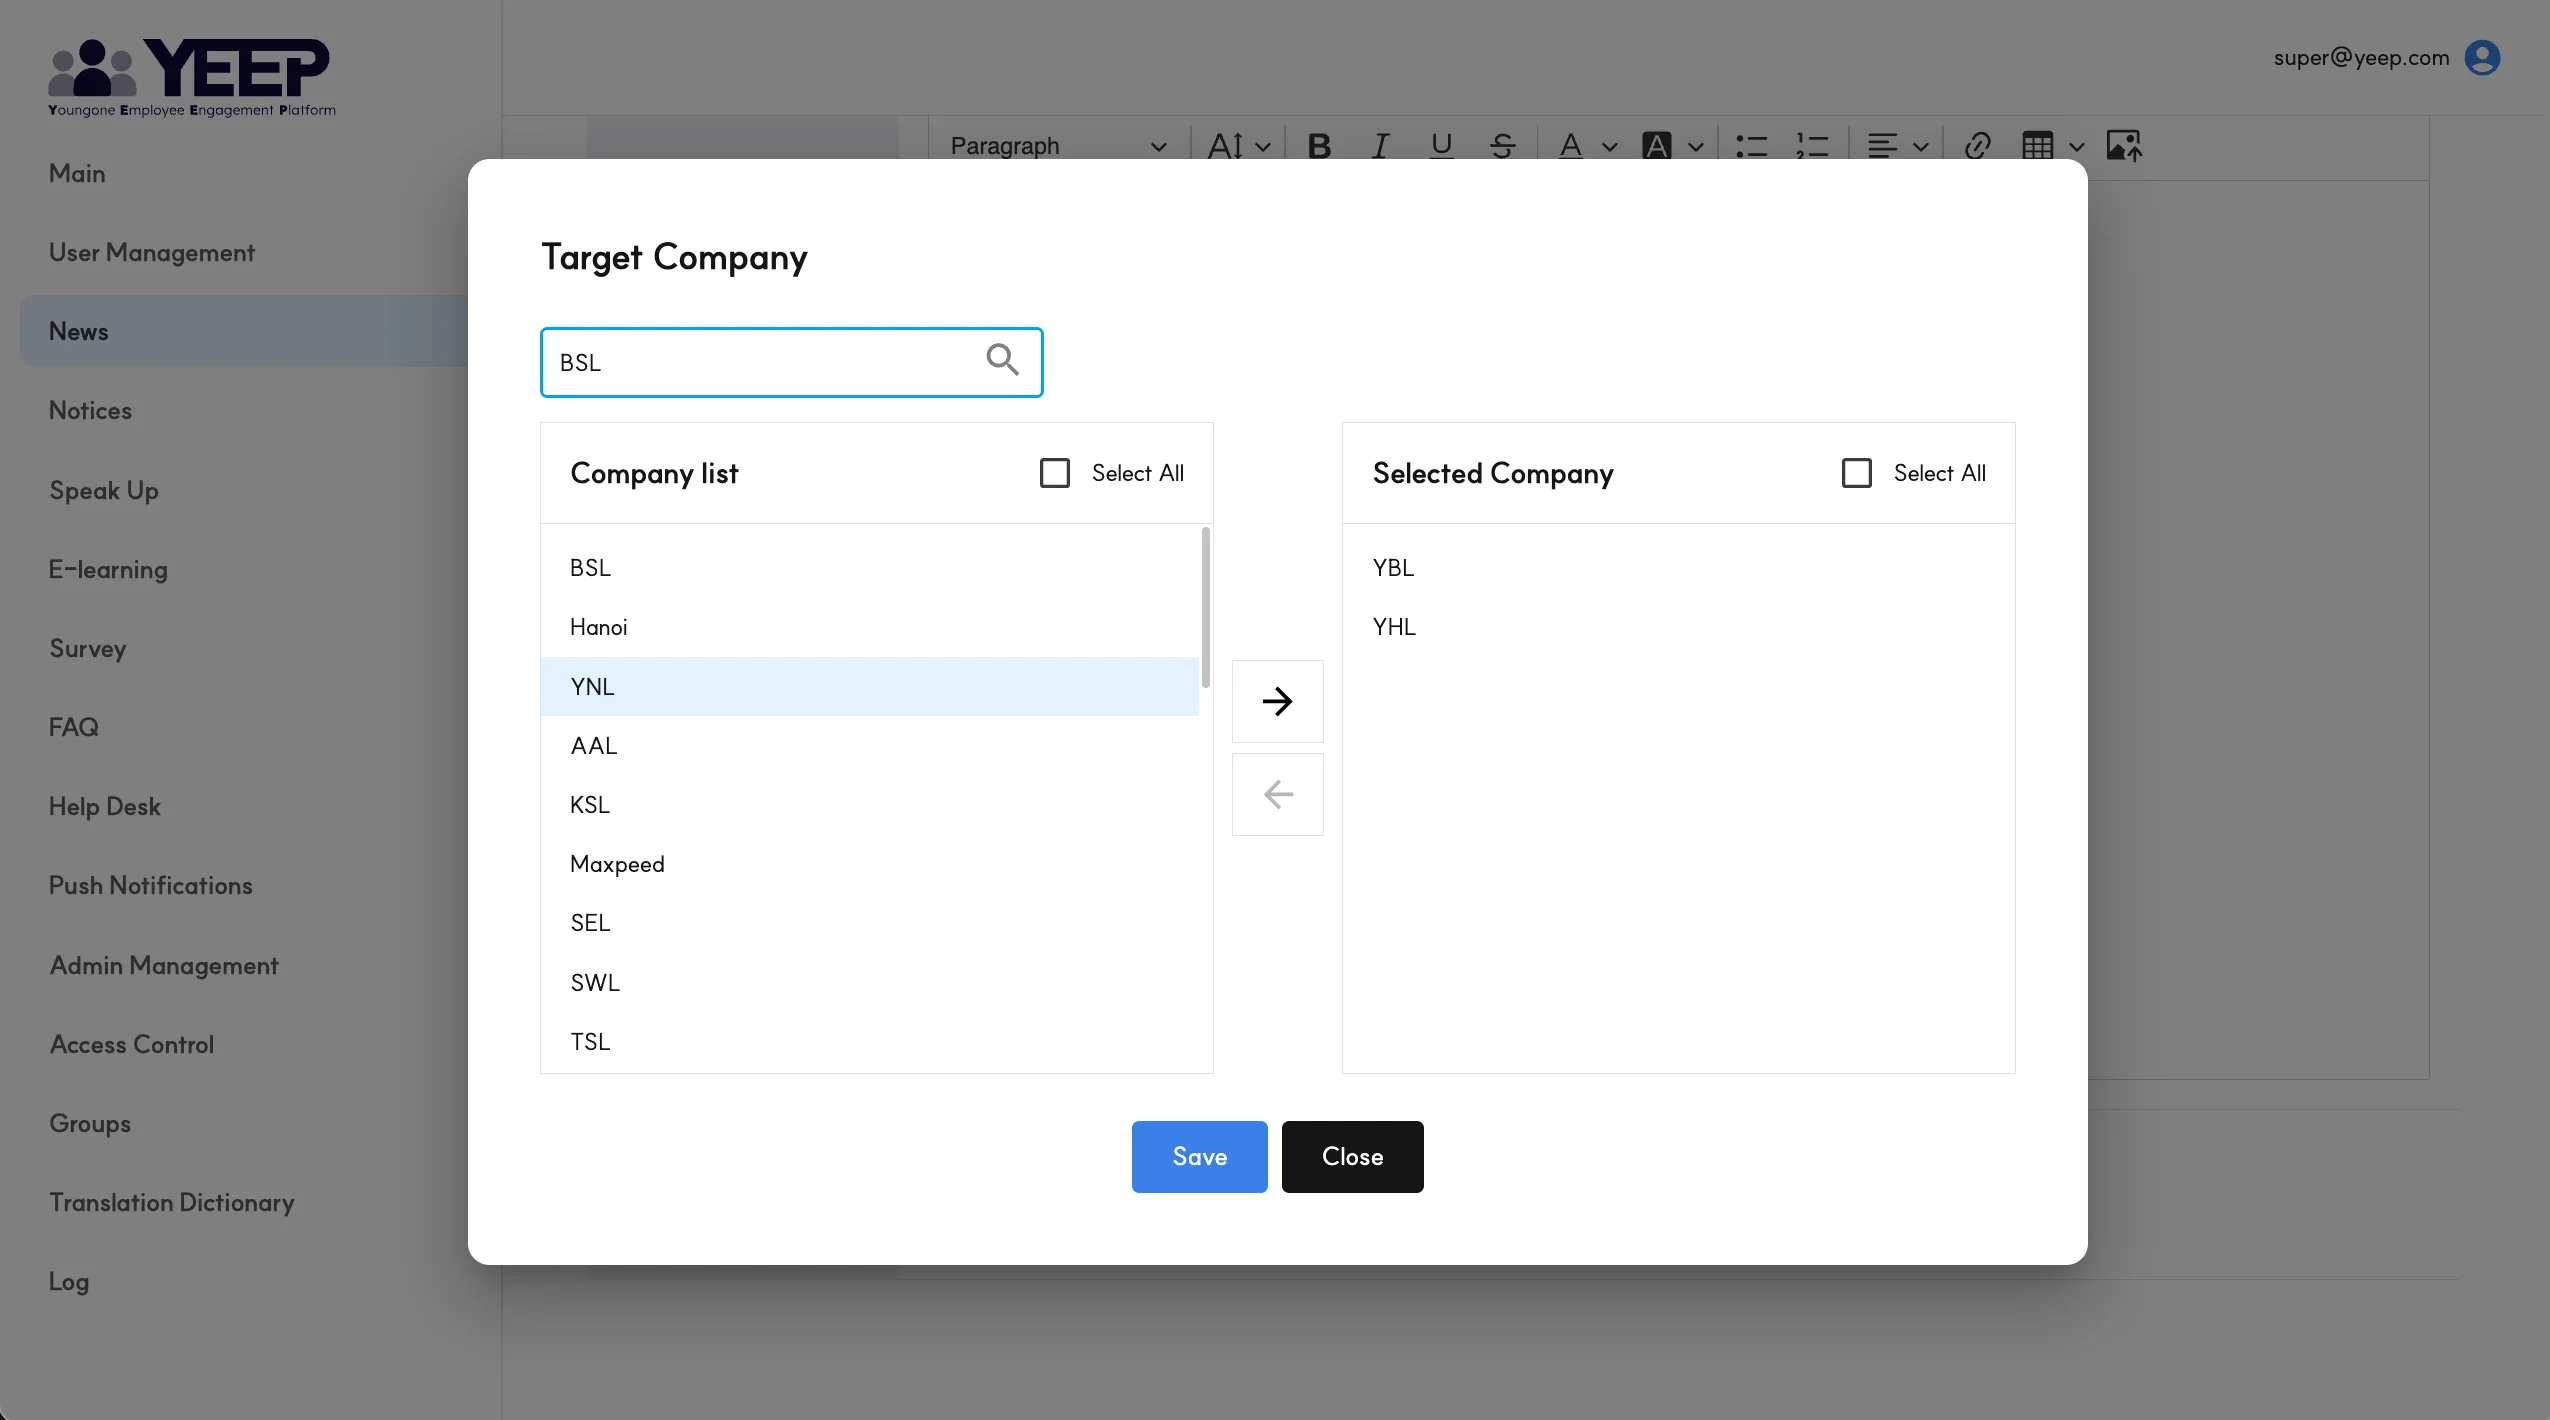The height and width of the screenshot is (1420, 2550).
Task: Click the right arrow transfer button
Action: pyautogui.click(x=1277, y=701)
